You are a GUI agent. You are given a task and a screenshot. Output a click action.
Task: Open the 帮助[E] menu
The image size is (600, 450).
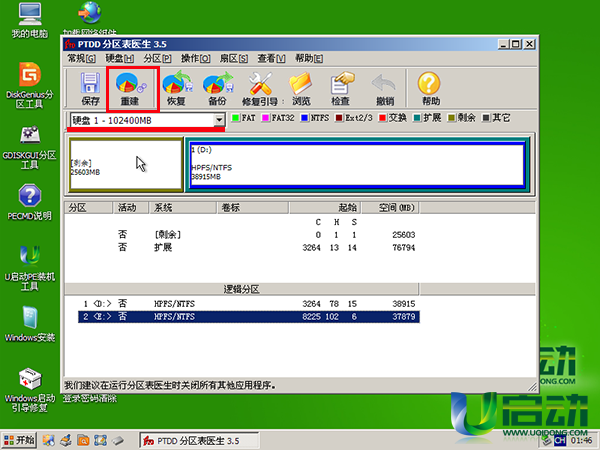pos(309,59)
